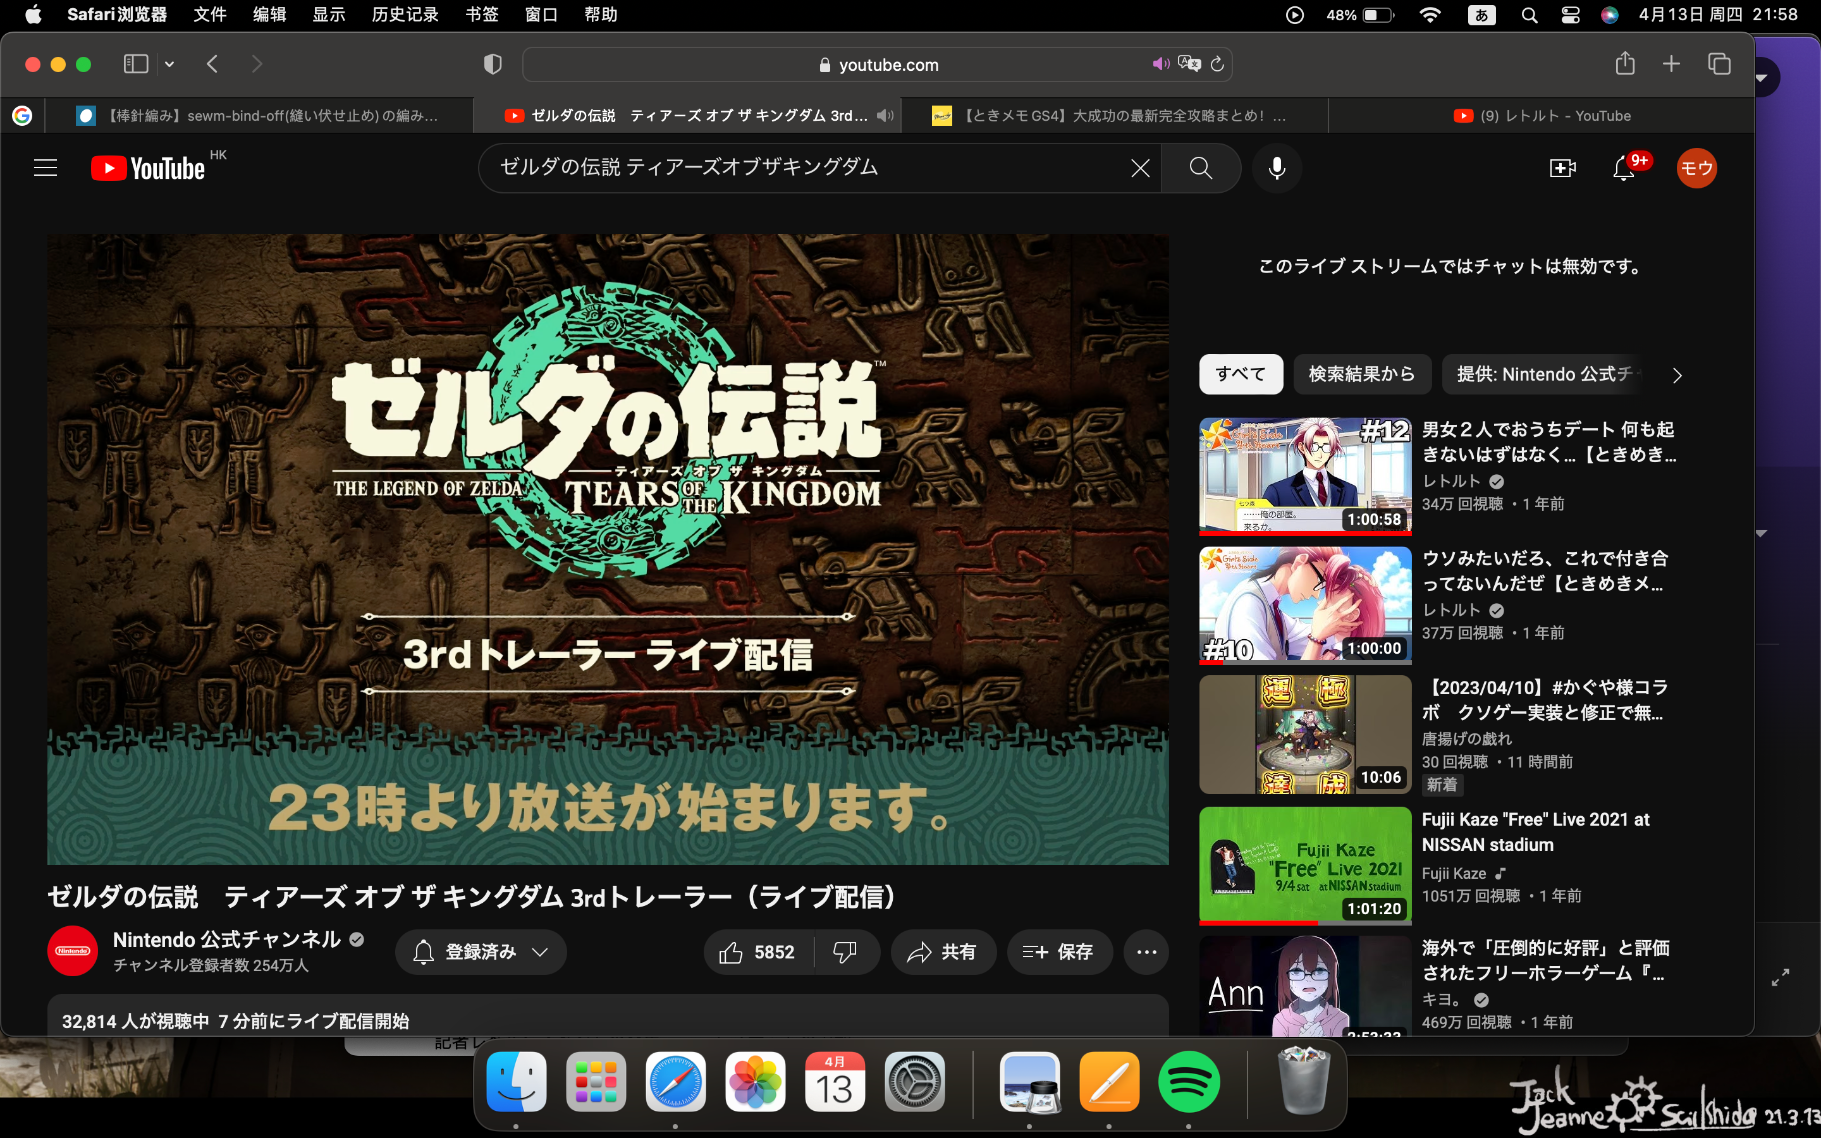The image size is (1821, 1138).
Task: Run search with the magnifier button
Action: coord(1201,168)
